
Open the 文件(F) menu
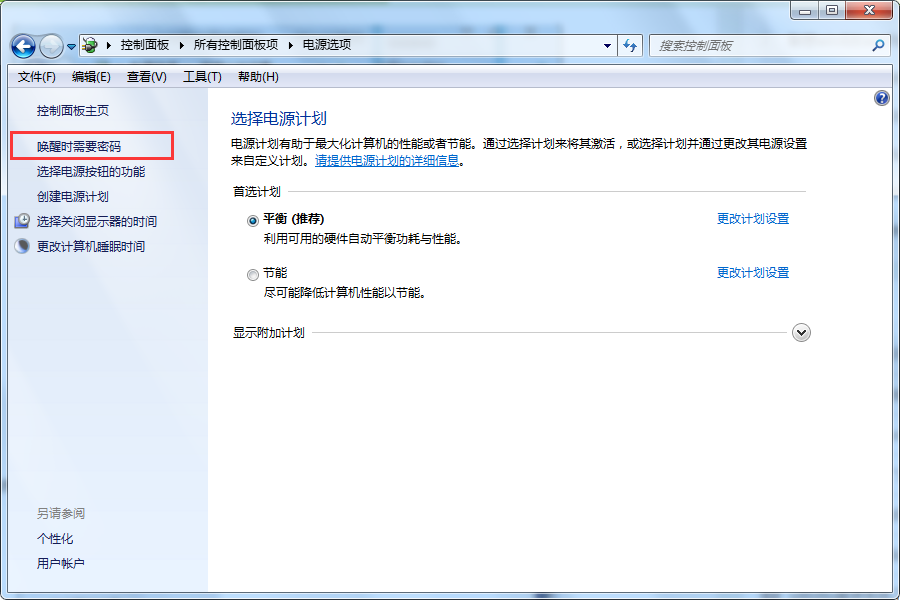pos(37,77)
